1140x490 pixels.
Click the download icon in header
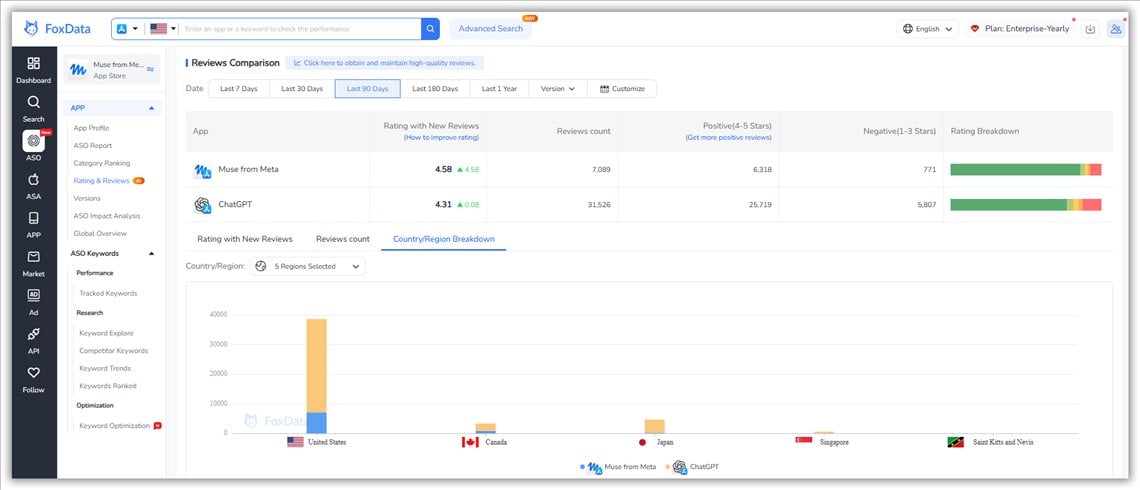coord(1090,29)
